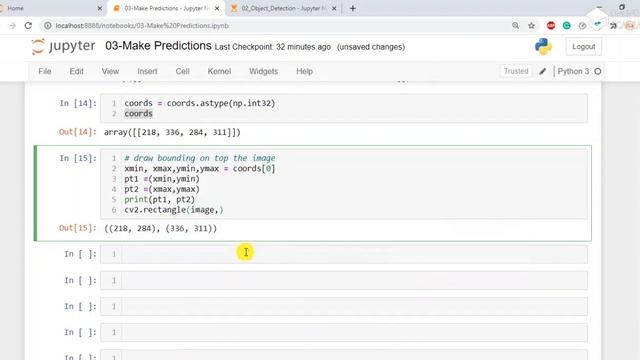
Task: Click the second empty code cell
Action: click(344, 280)
